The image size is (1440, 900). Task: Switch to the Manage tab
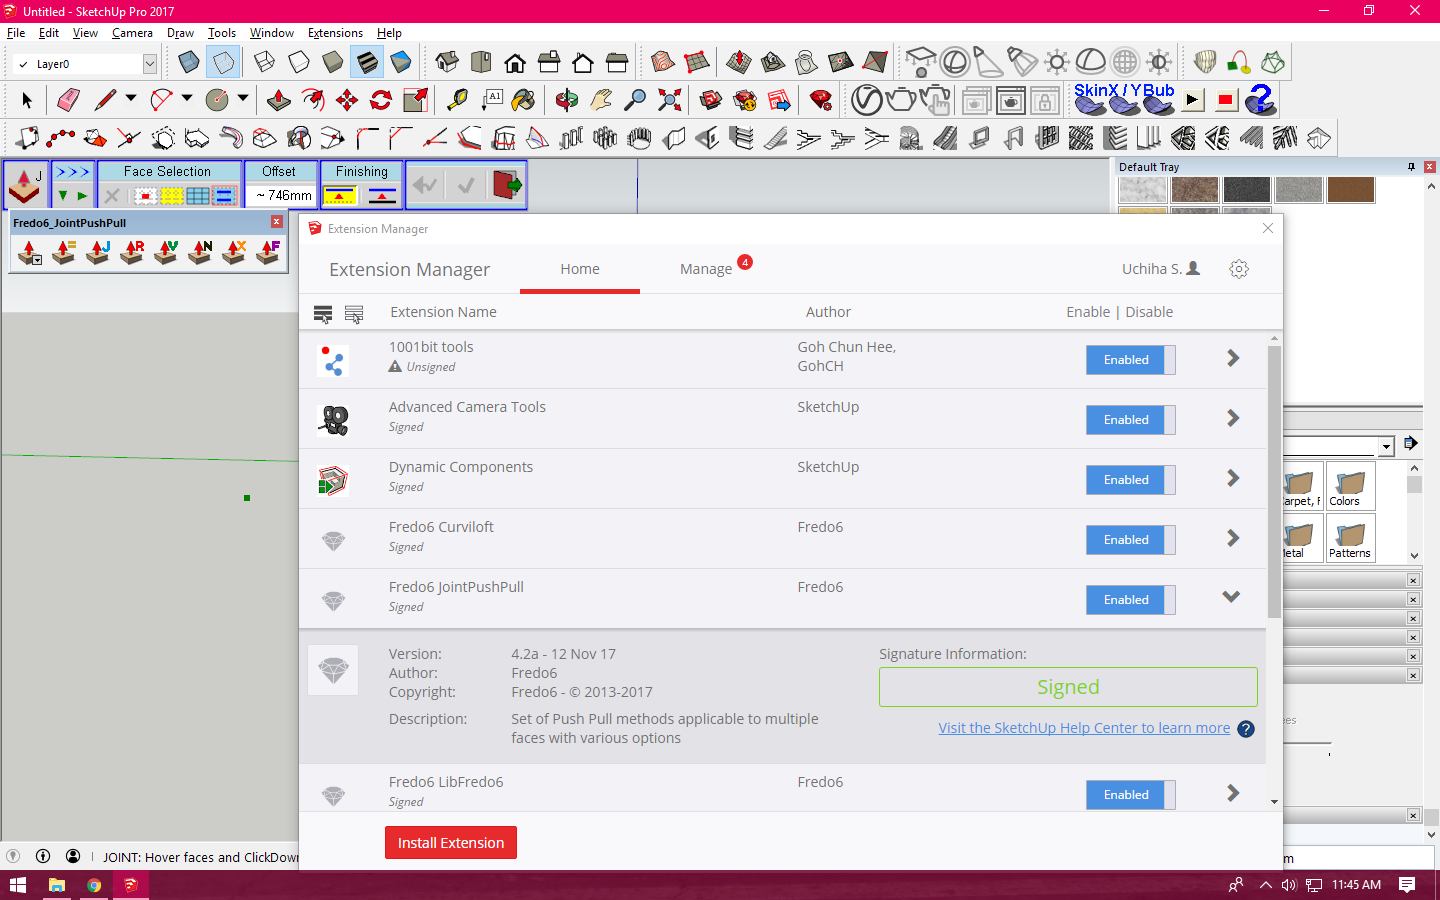pyautogui.click(x=706, y=269)
